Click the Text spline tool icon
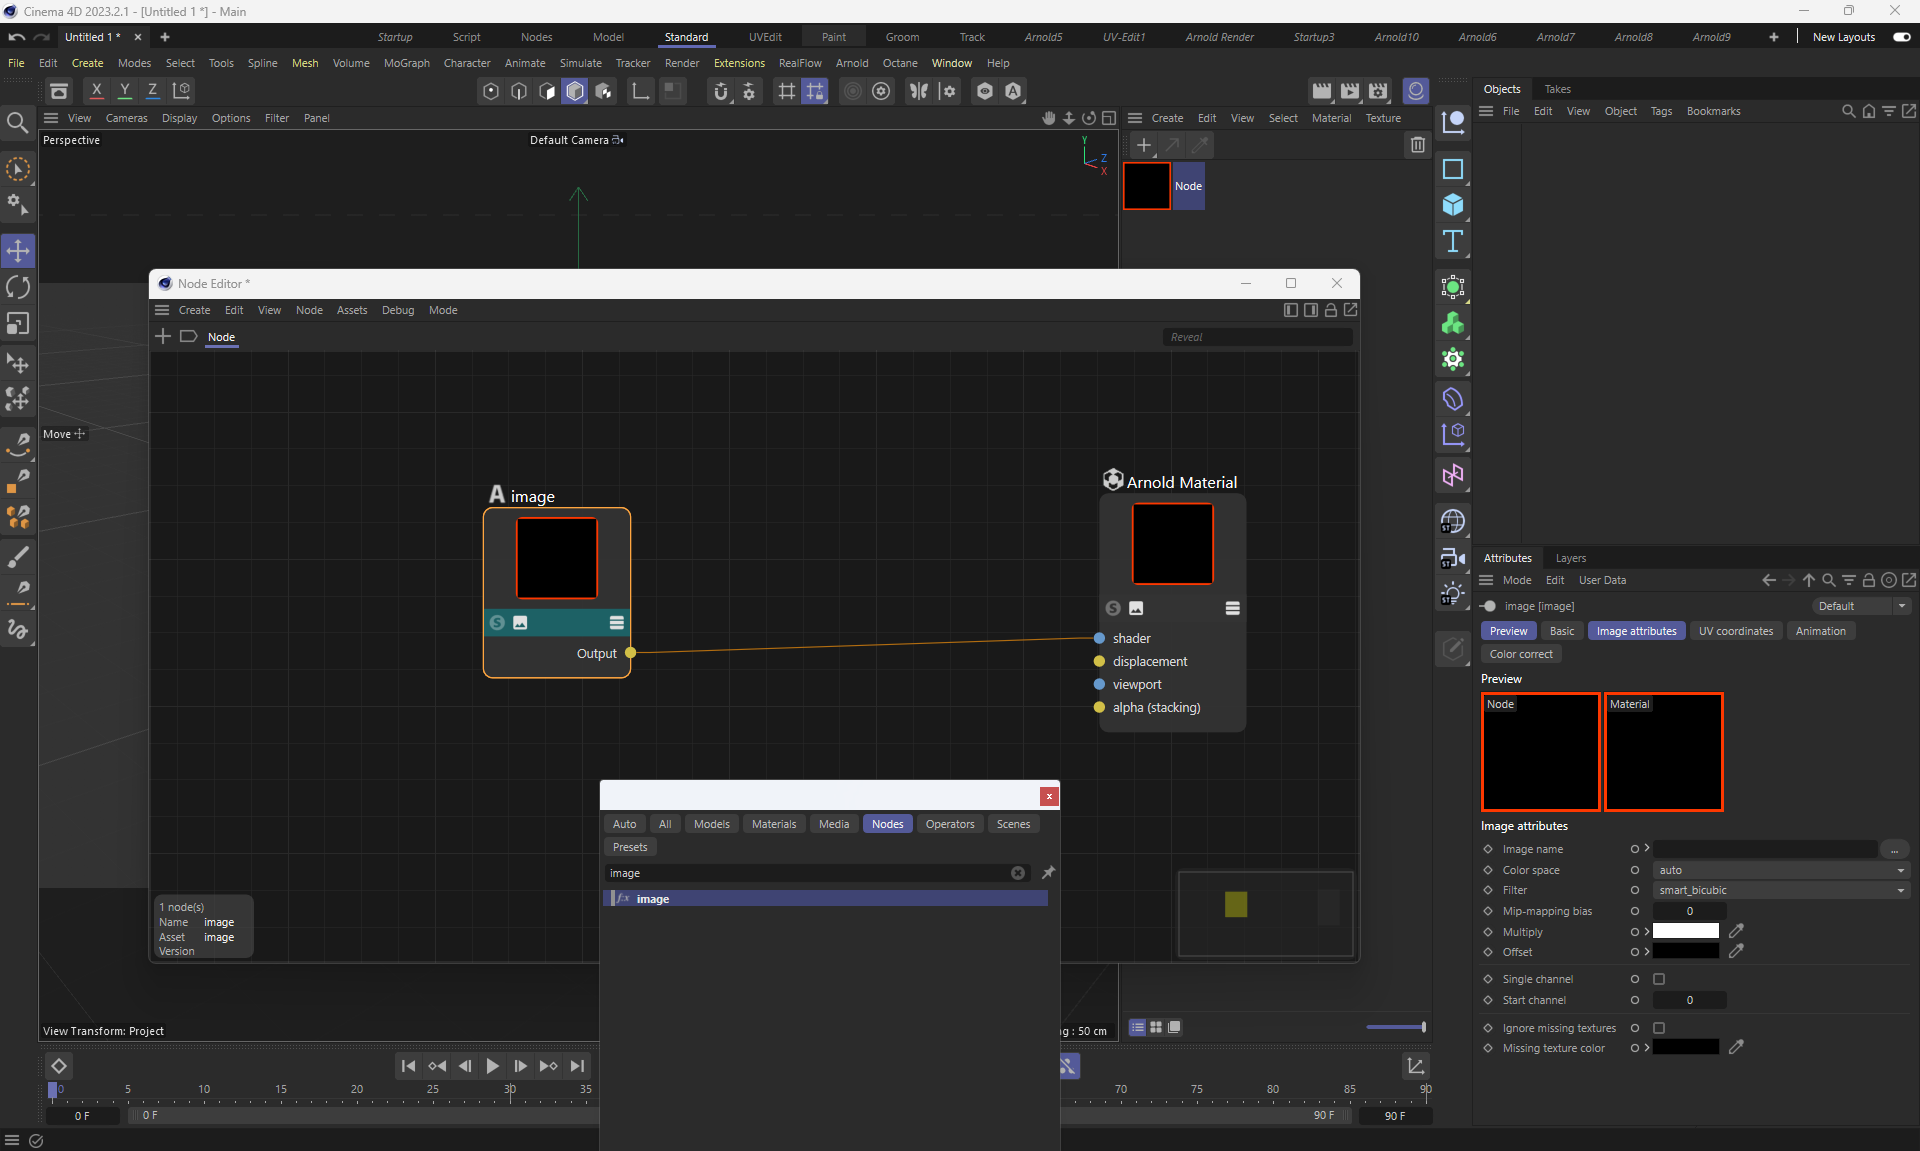The height and width of the screenshot is (1151, 1920). (1453, 241)
